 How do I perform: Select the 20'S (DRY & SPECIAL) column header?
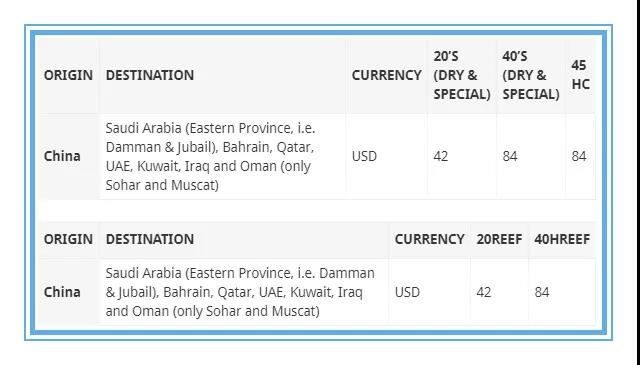coord(462,75)
